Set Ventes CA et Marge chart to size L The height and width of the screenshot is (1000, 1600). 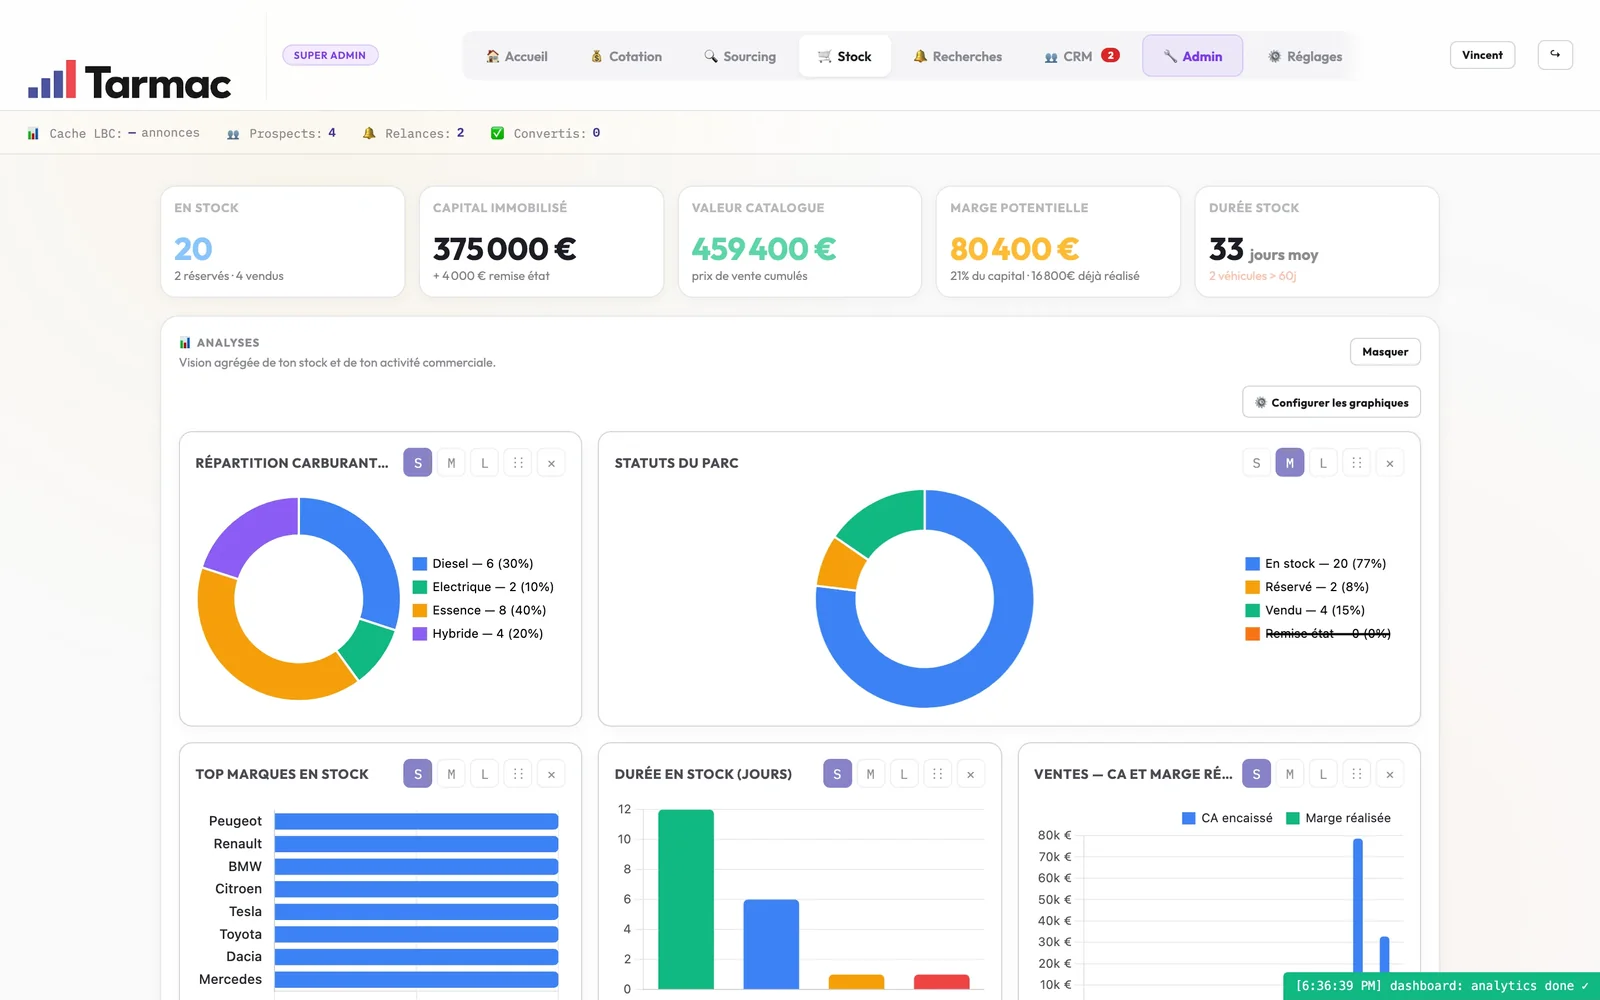(1323, 774)
